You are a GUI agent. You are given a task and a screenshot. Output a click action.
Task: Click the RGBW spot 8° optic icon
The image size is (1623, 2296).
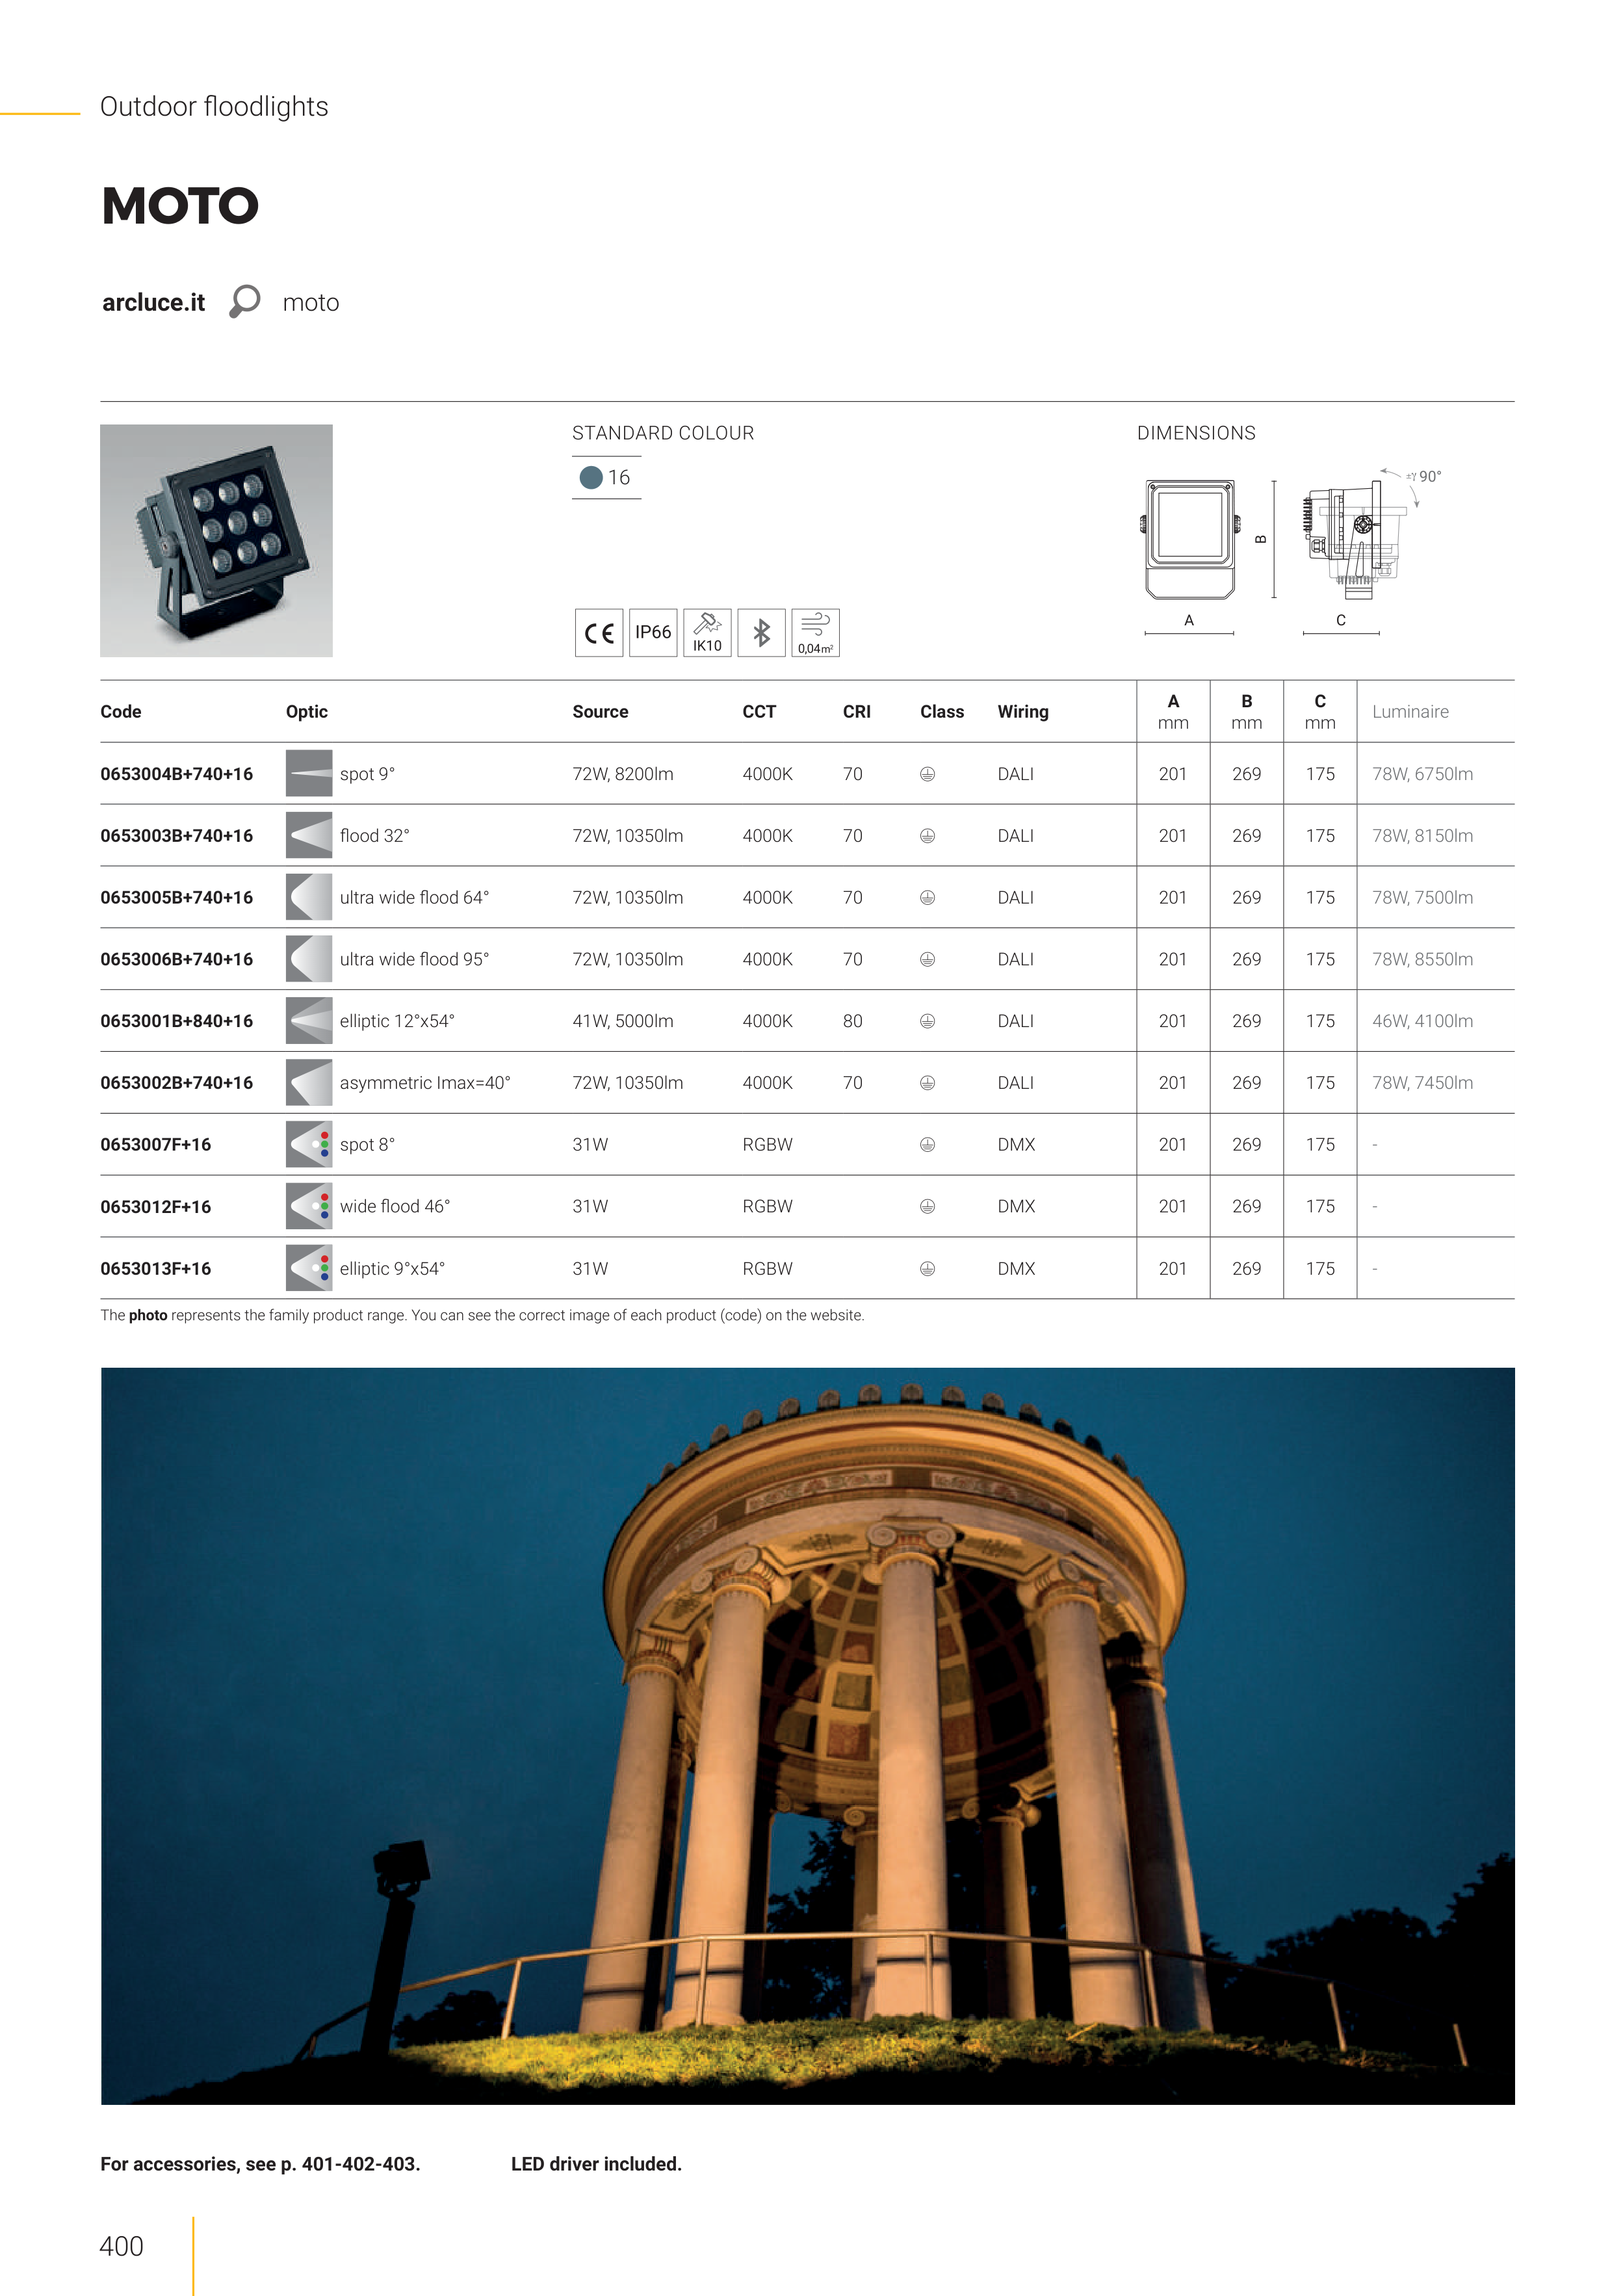[x=308, y=1144]
